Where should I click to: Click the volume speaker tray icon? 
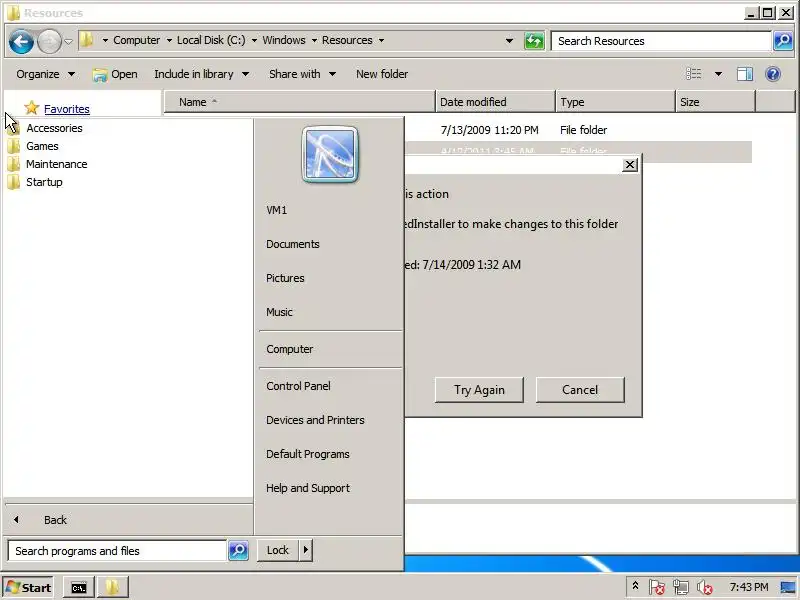pos(705,588)
